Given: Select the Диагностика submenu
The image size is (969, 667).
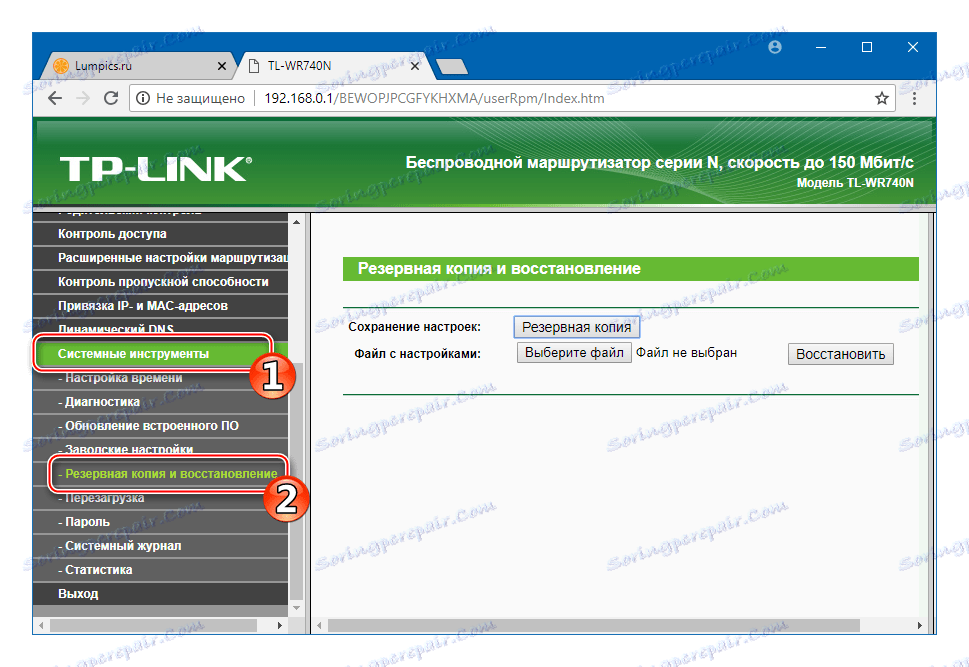Looking at the screenshot, I should click(x=160, y=402).
